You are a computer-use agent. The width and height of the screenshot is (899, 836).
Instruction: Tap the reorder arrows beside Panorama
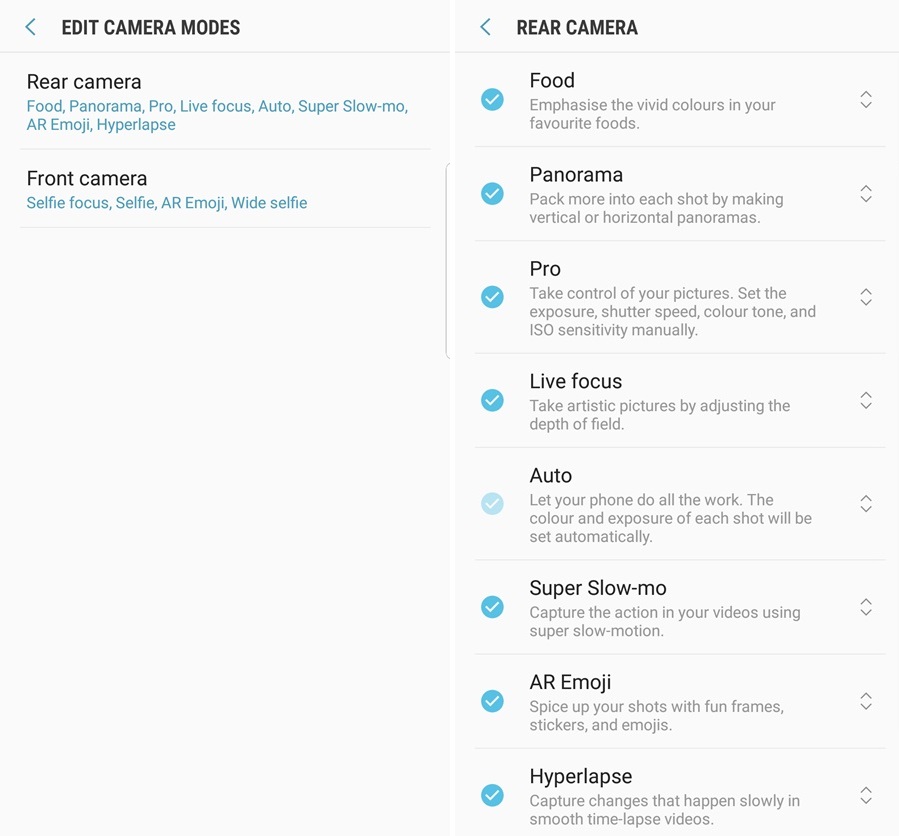(x=866, y=194)
